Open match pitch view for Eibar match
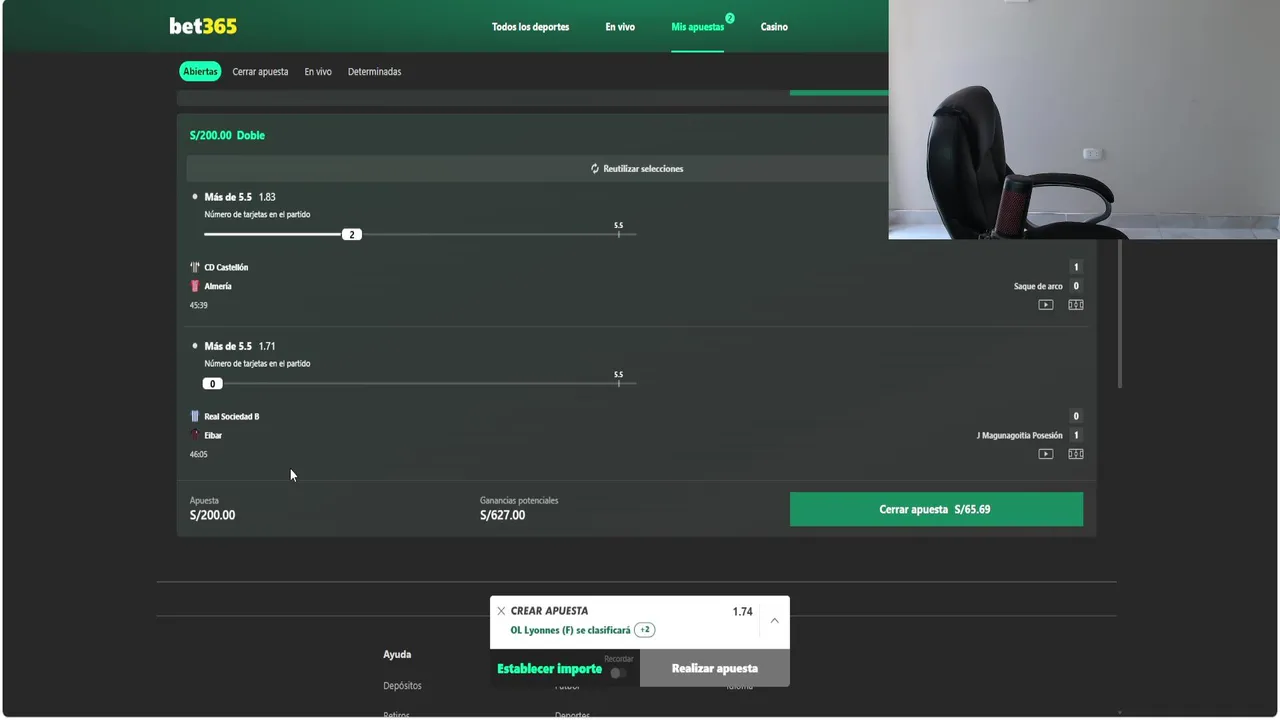The height and width of the screenshot is (720, 1280). coord(1076,454)
